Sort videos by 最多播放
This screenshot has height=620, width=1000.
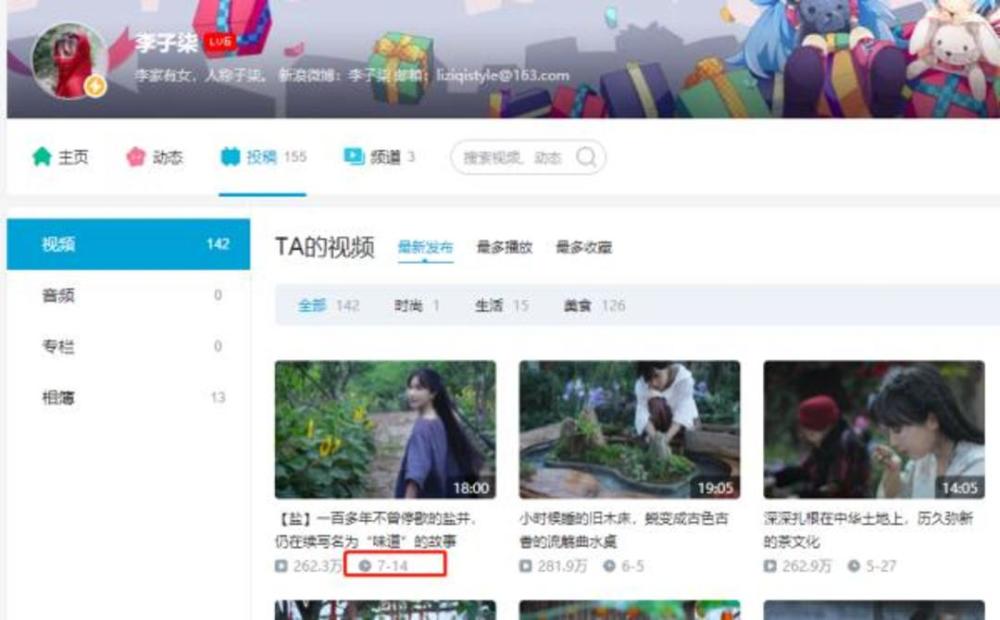[504, 247]
